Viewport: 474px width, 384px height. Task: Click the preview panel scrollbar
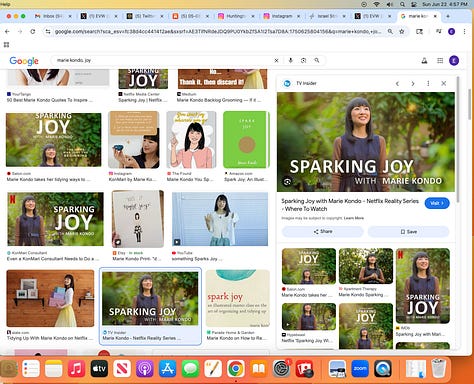(458, 140)
